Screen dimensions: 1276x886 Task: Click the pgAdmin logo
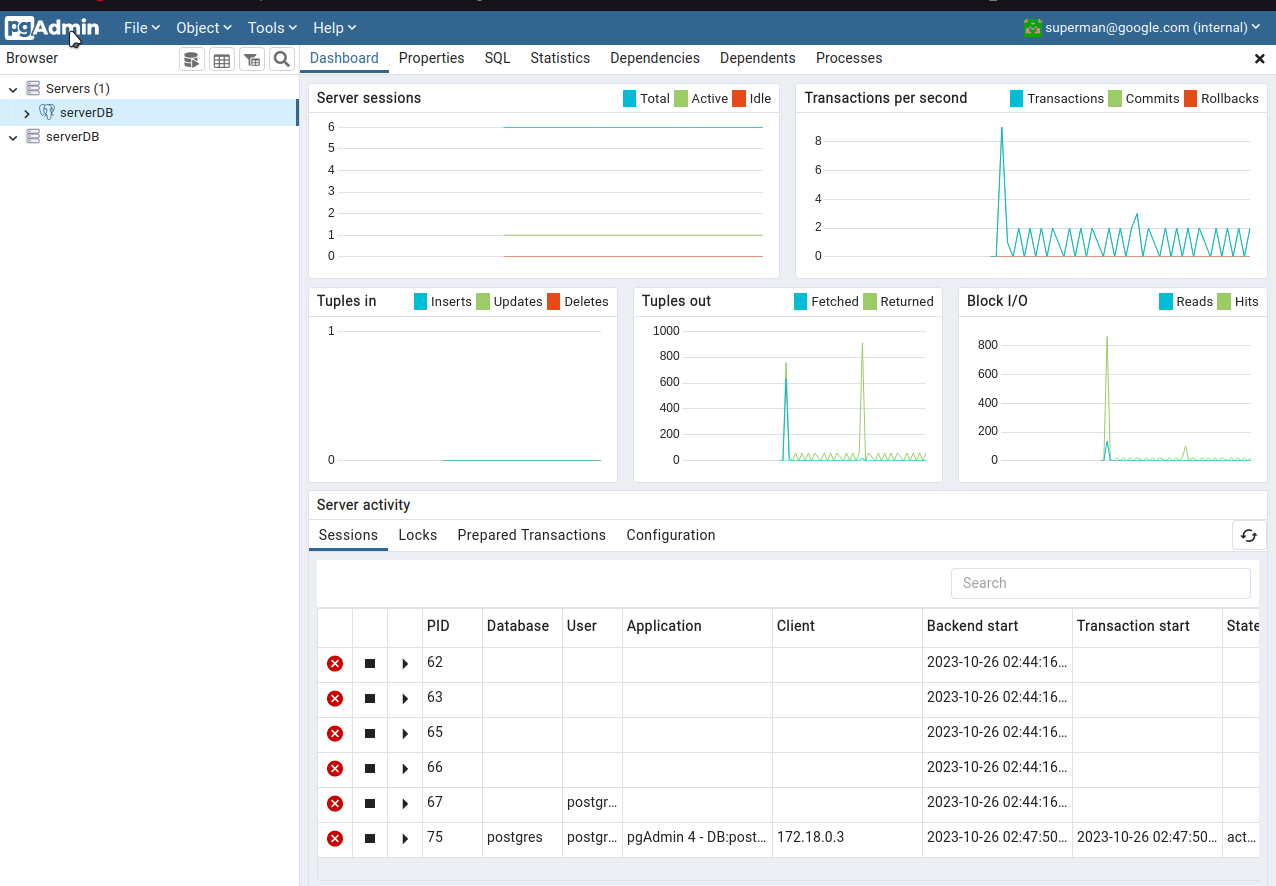pos(52,28)
